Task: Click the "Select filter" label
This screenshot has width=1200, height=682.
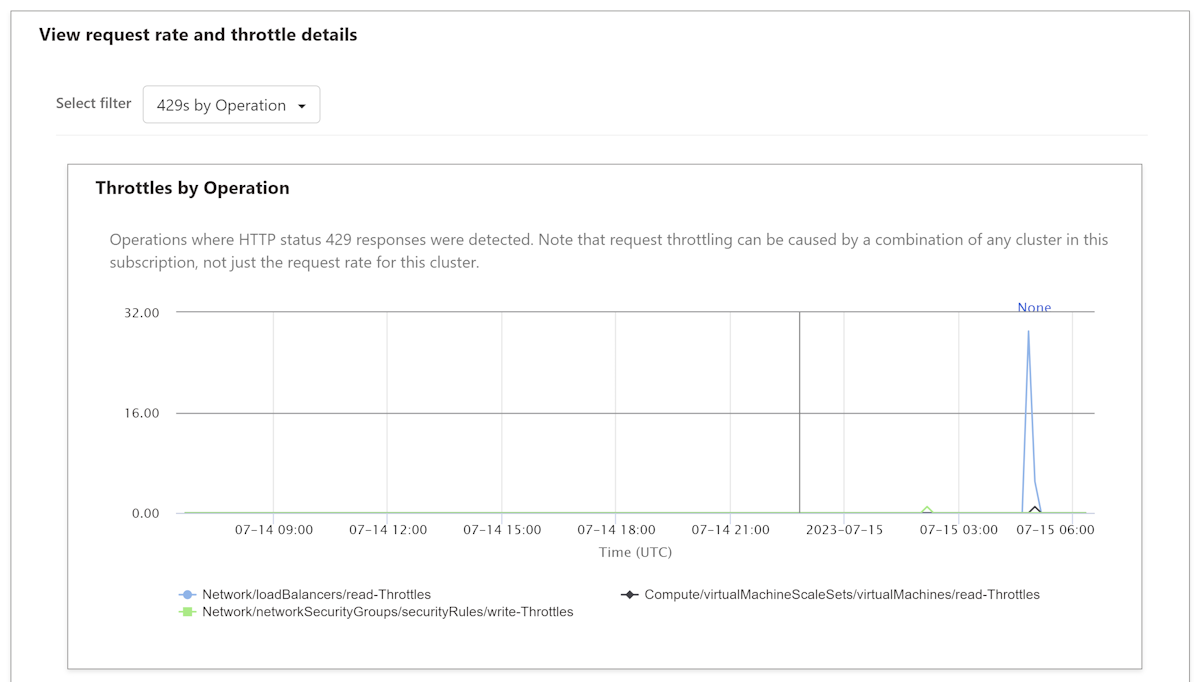Action: [93, 103]
